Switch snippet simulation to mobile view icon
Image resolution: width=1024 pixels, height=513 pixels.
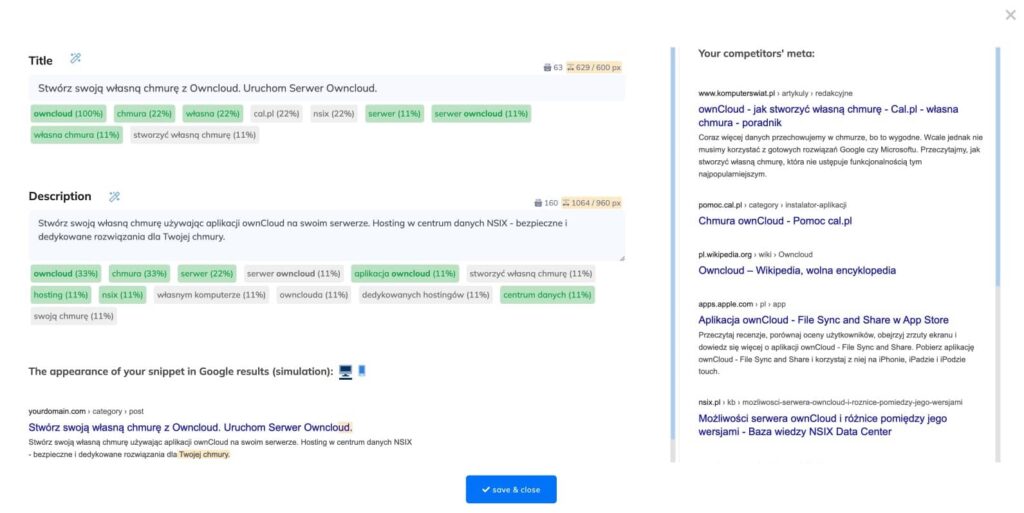[362, 371]
